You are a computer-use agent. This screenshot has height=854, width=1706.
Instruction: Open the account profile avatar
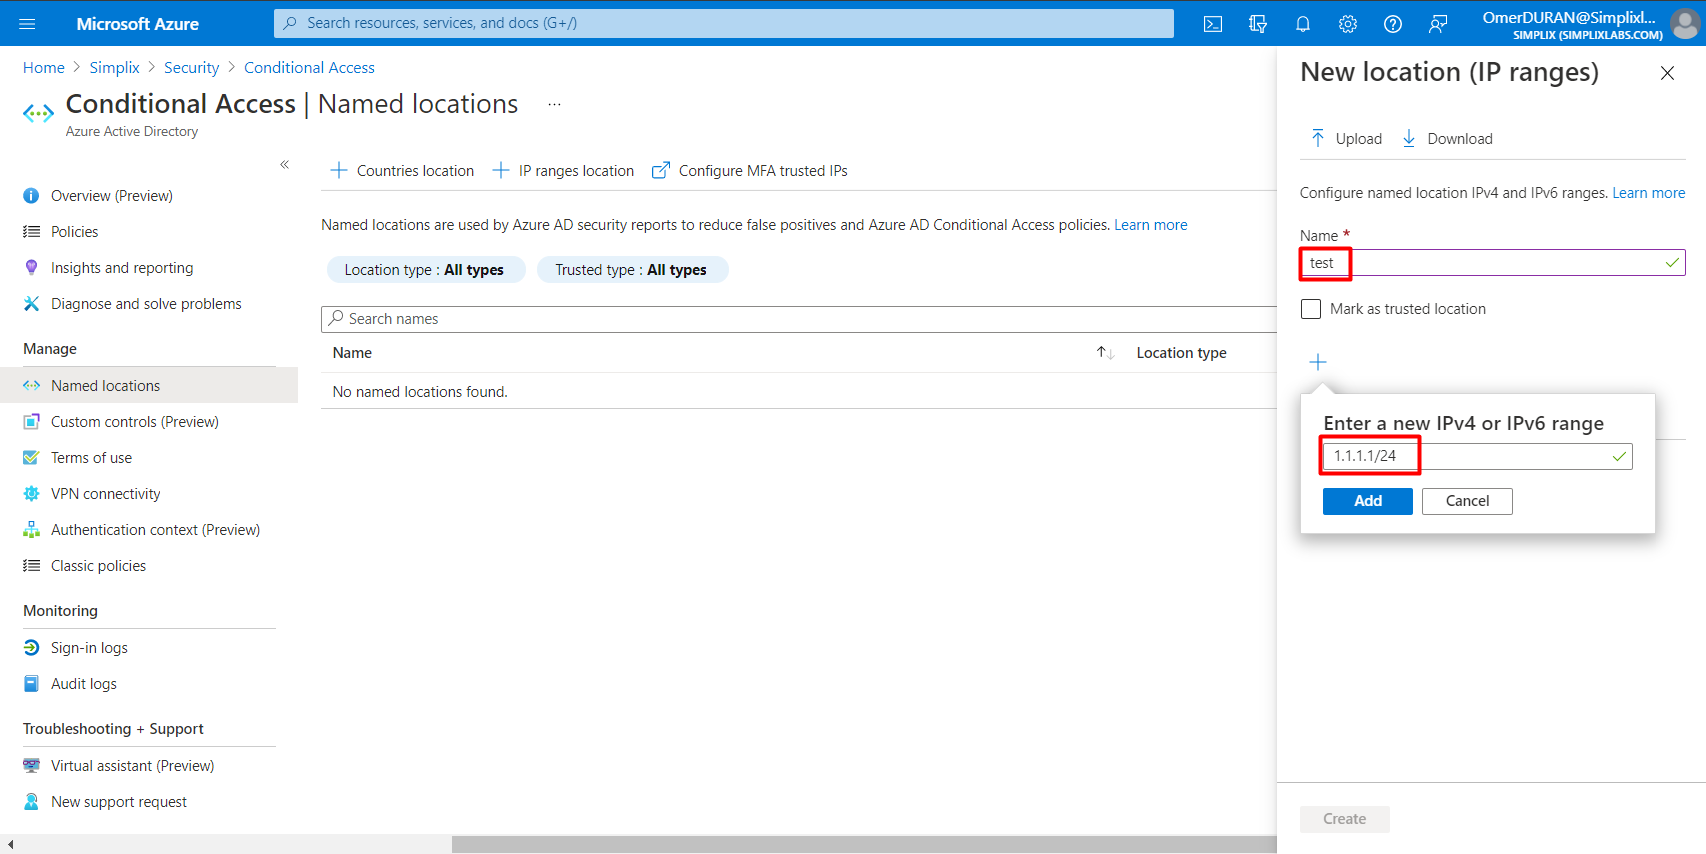(1685, 23)
